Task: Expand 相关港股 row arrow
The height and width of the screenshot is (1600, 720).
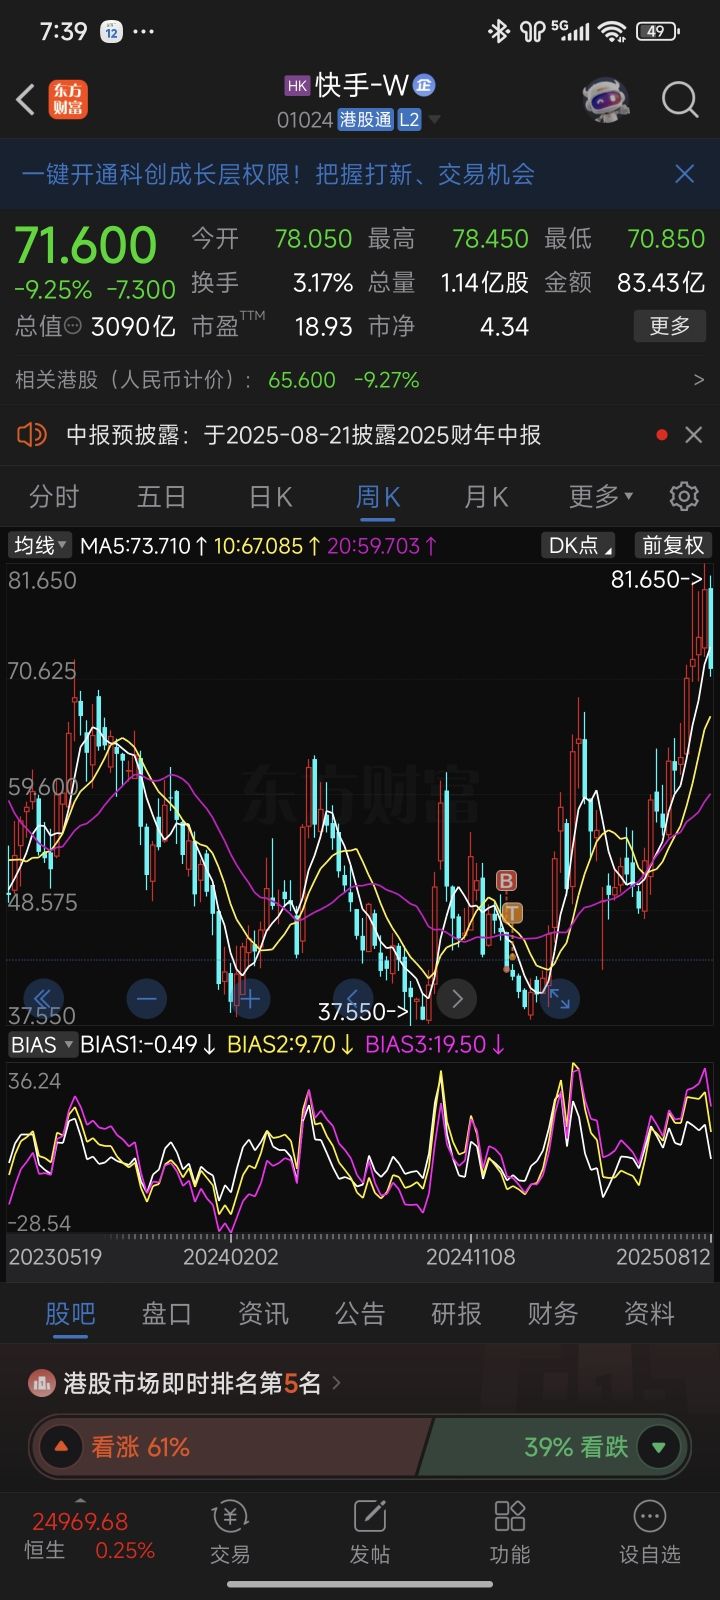Action: [x=699, y=380]
